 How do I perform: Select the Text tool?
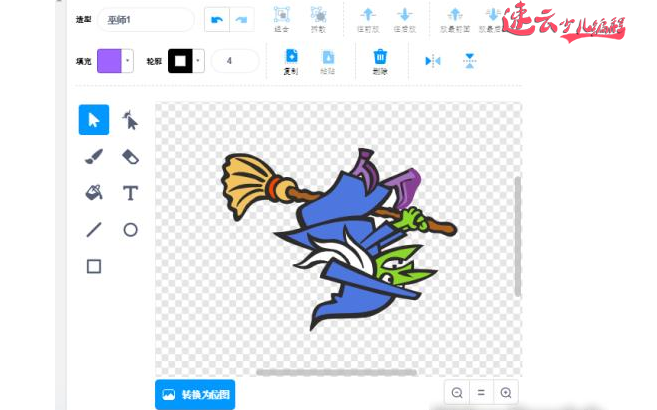(x=130, y=192)
